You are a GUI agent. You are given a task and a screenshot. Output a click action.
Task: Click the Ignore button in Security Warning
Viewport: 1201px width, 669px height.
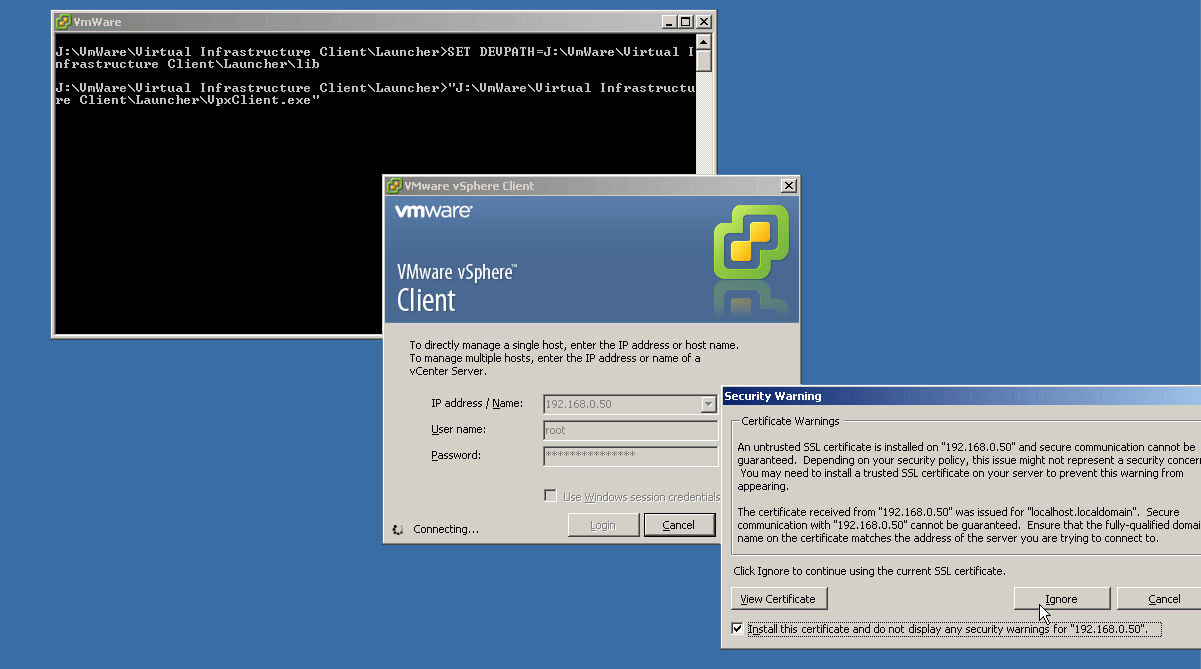pyautogui.click(x=1061, y=599)
